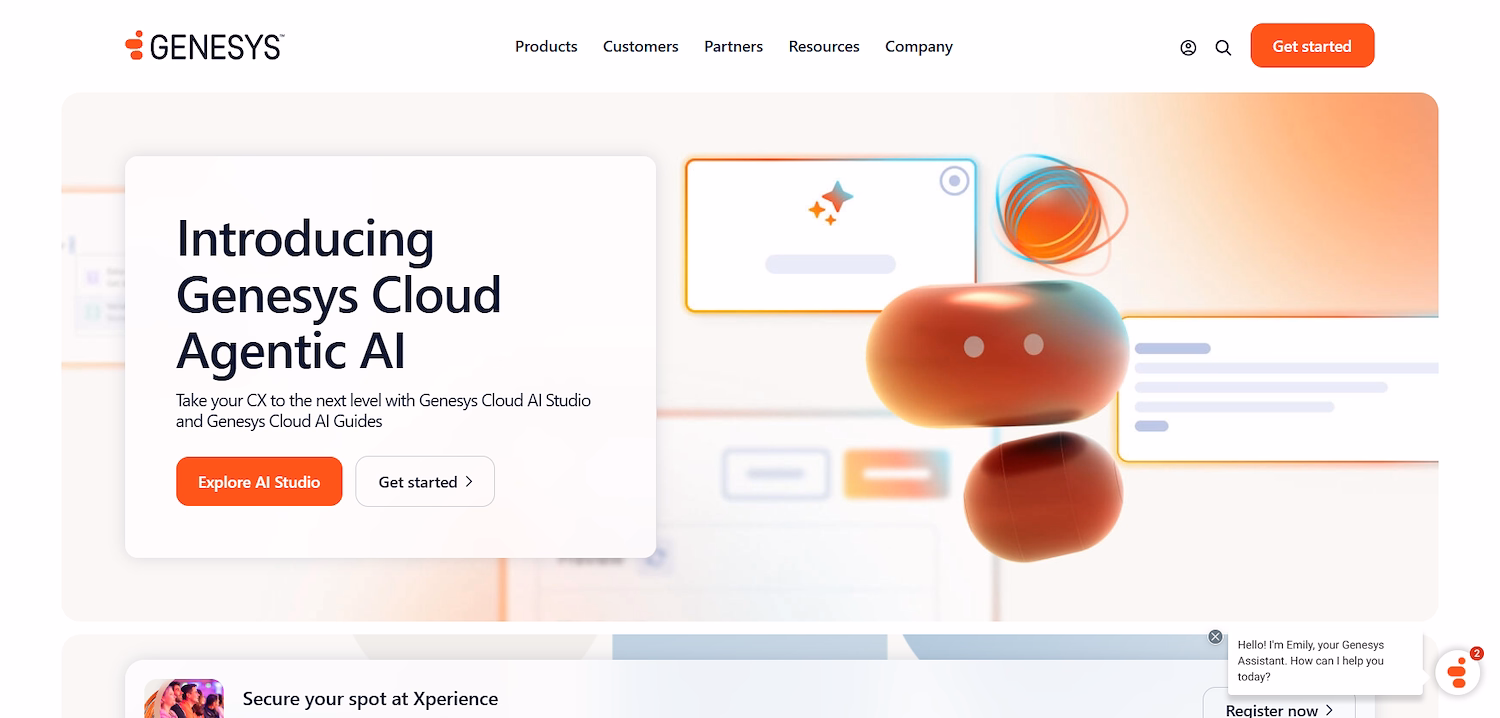Click Get started in the Agentic AI card
1500x718 pixels.
424,481
